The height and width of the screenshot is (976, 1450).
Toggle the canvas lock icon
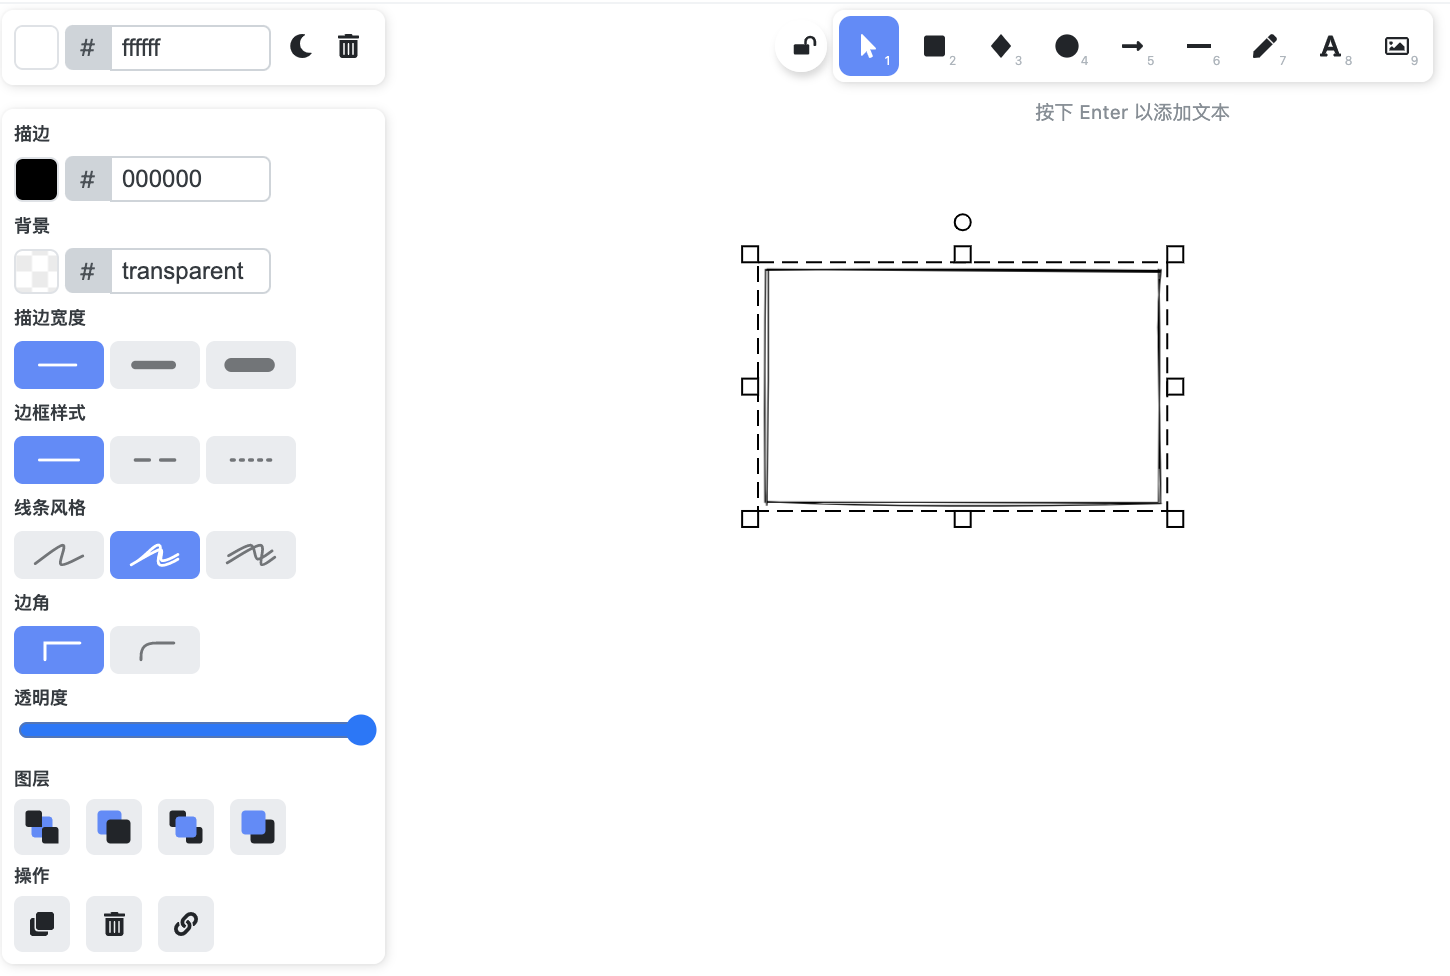pyautogui.click(x=802, y=46)
